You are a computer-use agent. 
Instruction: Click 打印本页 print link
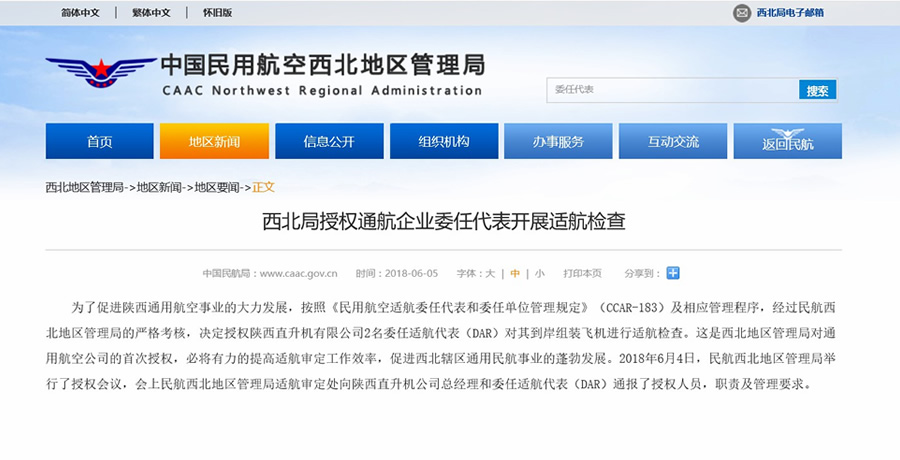(x=583, y=274)
